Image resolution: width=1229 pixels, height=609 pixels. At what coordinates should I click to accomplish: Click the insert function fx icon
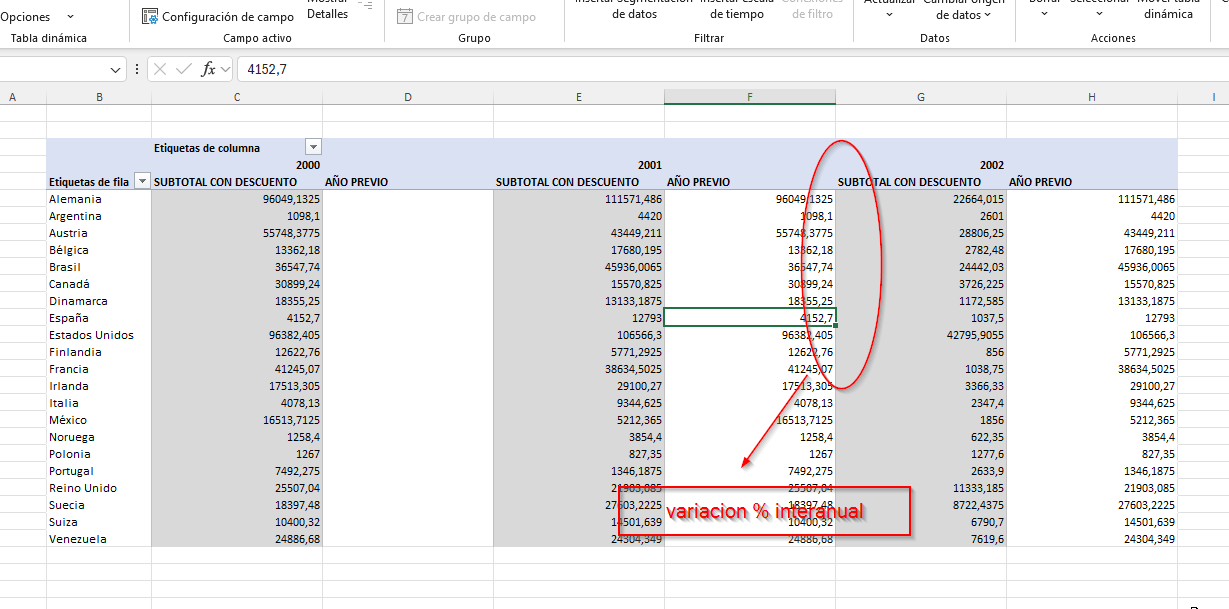pyautogui.click(x=208, y=69)
